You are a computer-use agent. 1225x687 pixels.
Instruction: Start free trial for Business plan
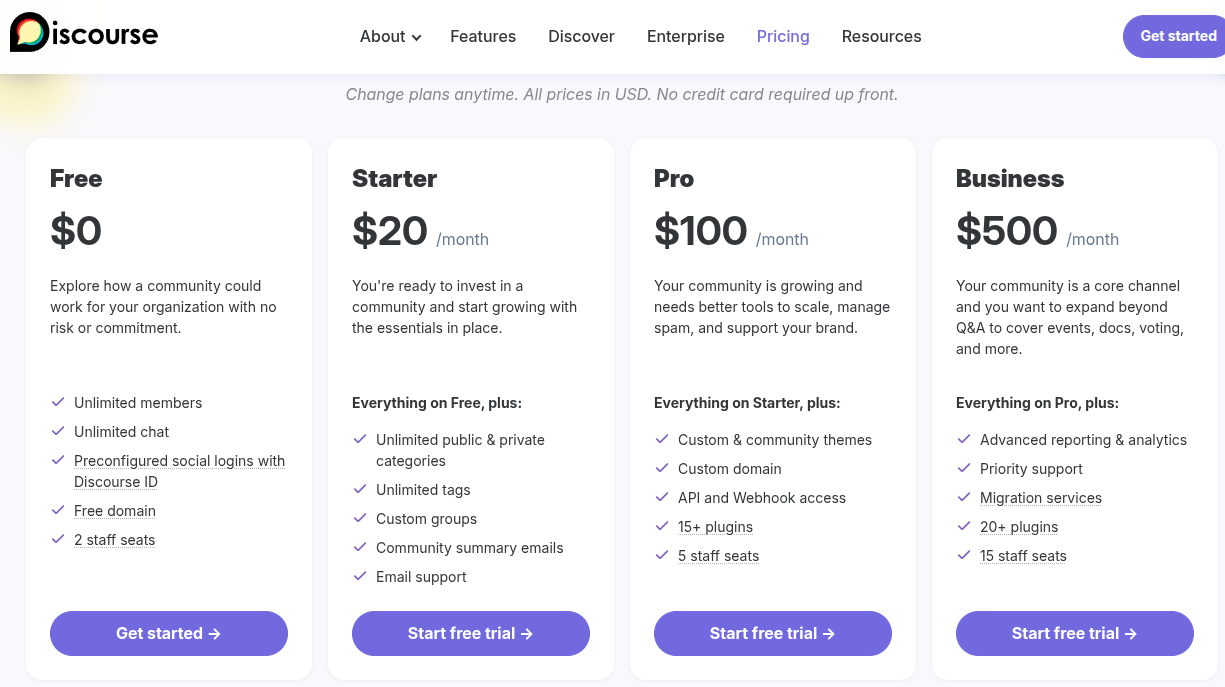(1075, 633)
